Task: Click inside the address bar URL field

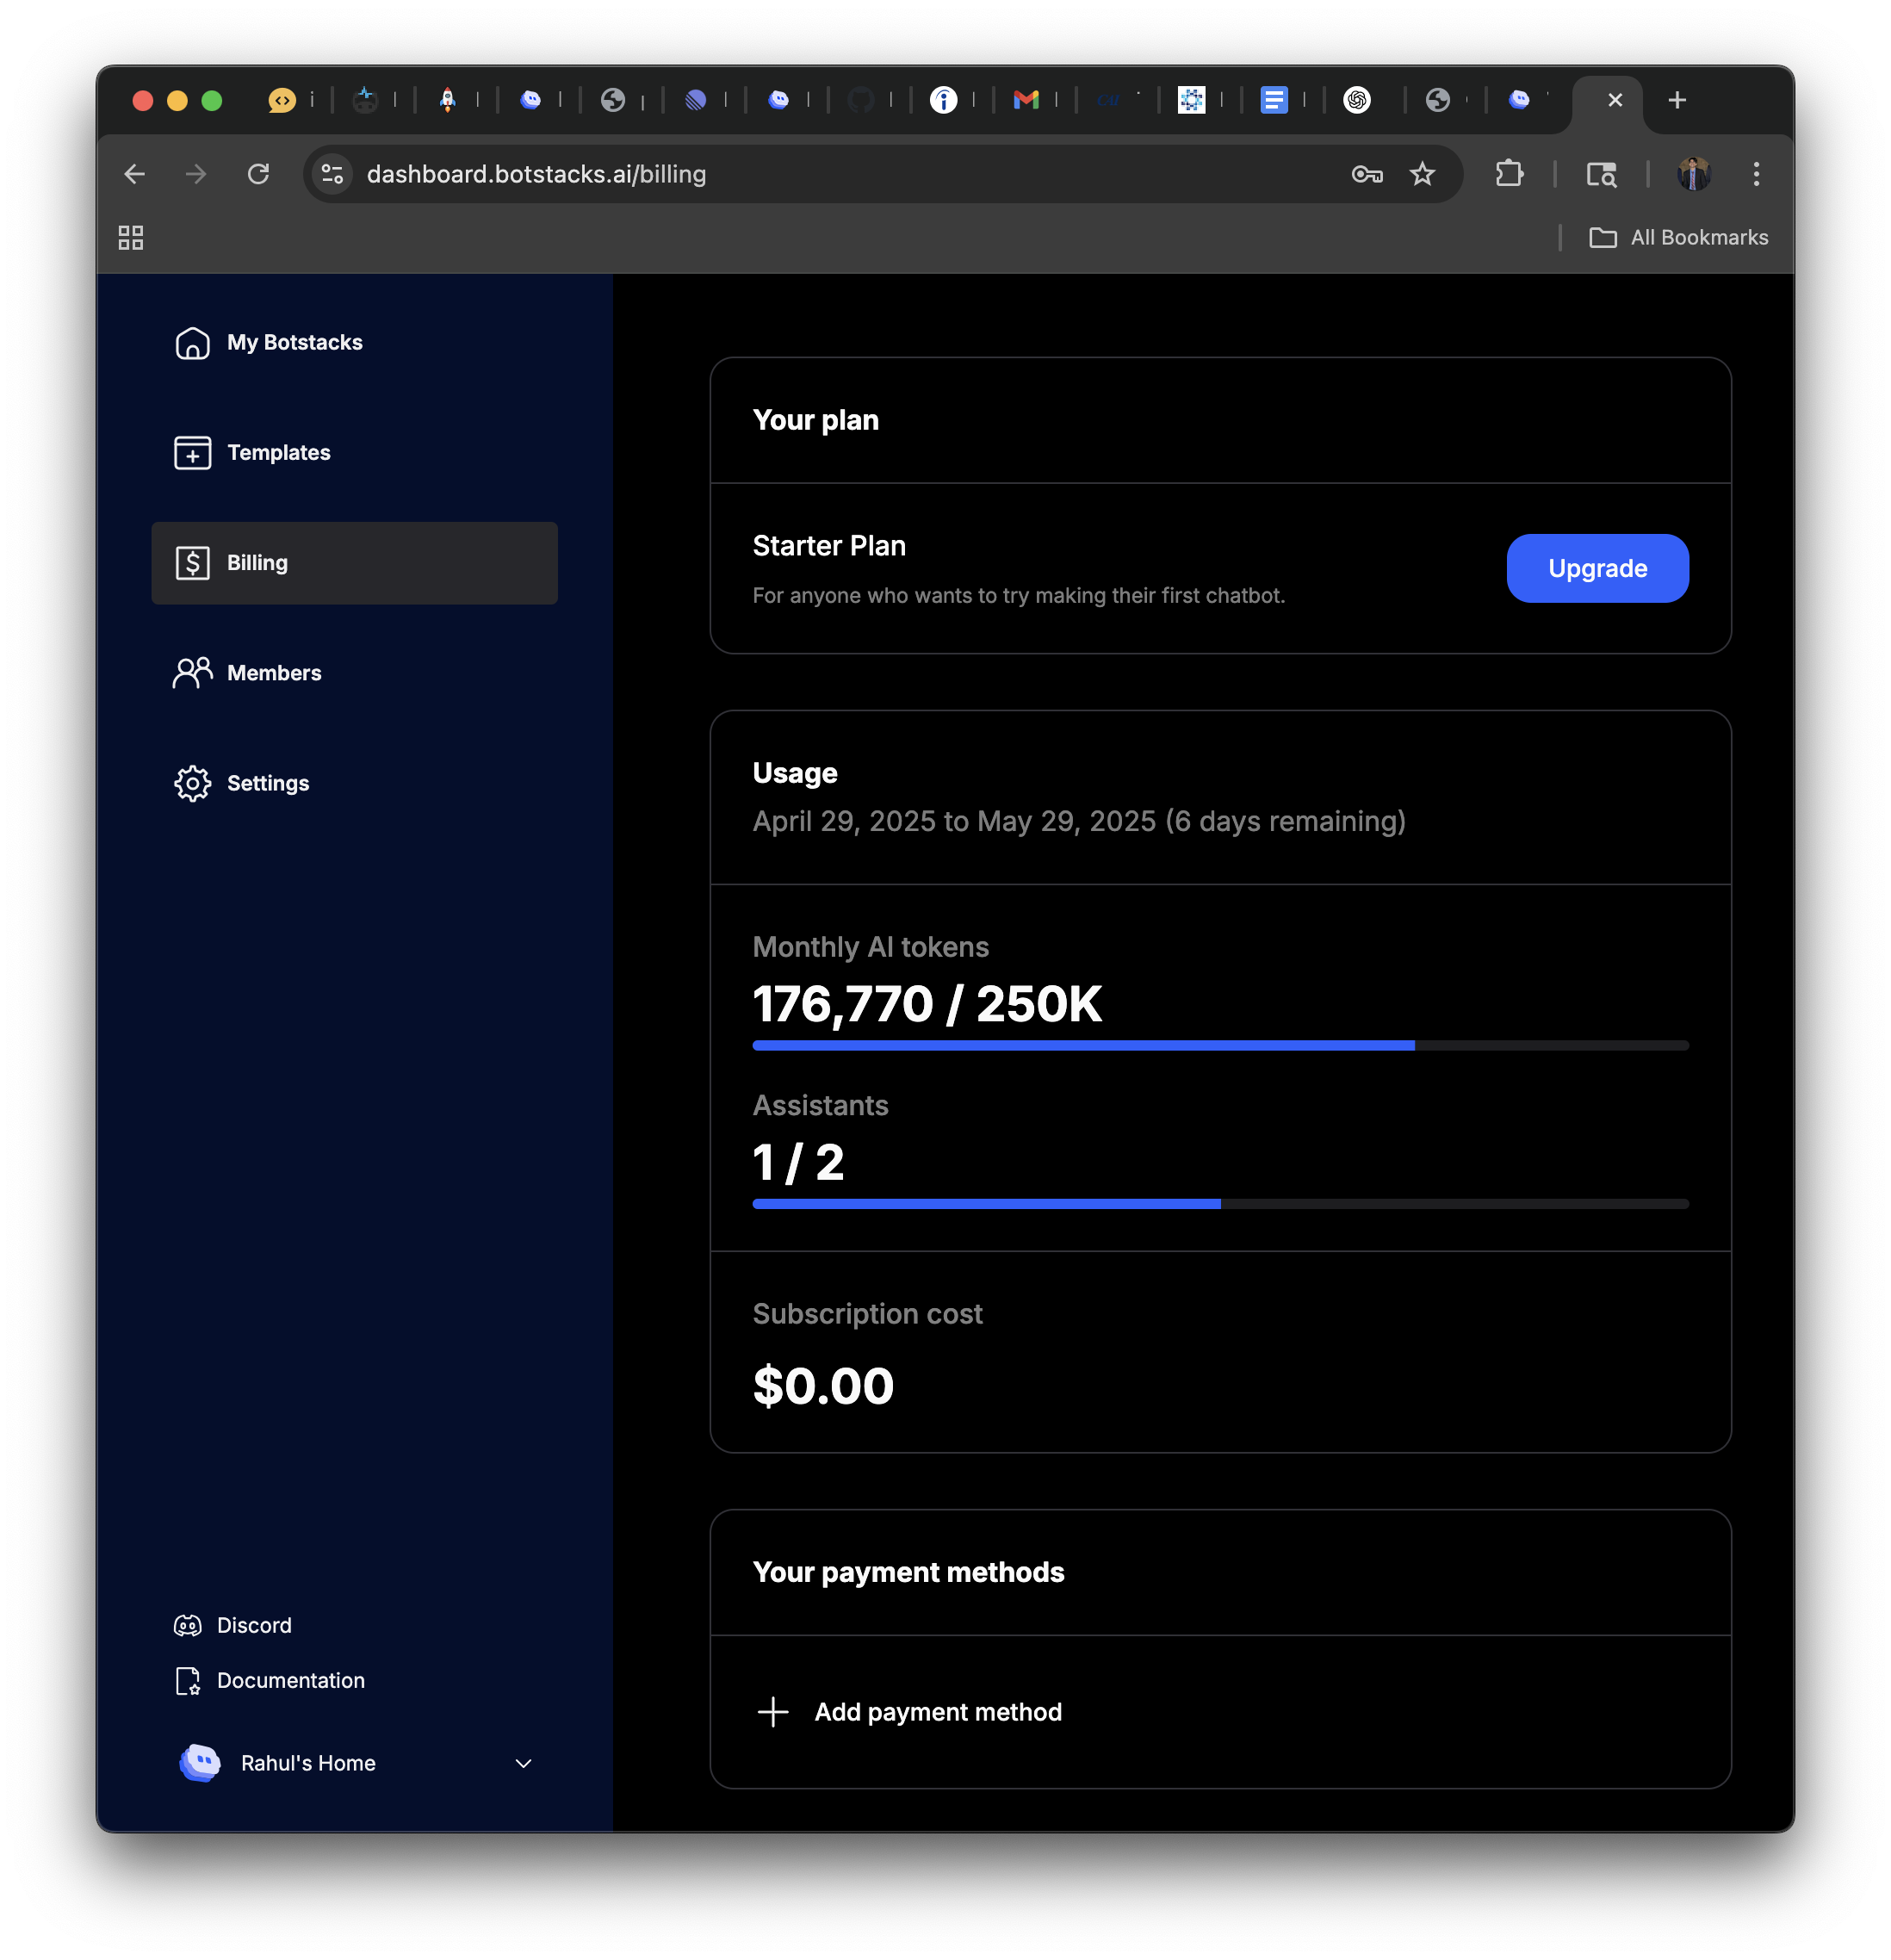Action: (x=700, y=174)
